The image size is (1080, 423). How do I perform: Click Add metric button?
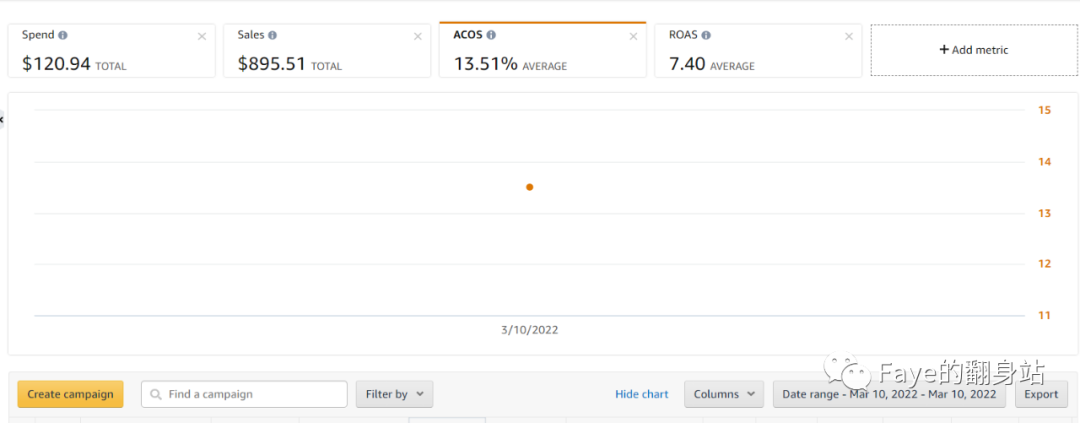click(974, 50)
